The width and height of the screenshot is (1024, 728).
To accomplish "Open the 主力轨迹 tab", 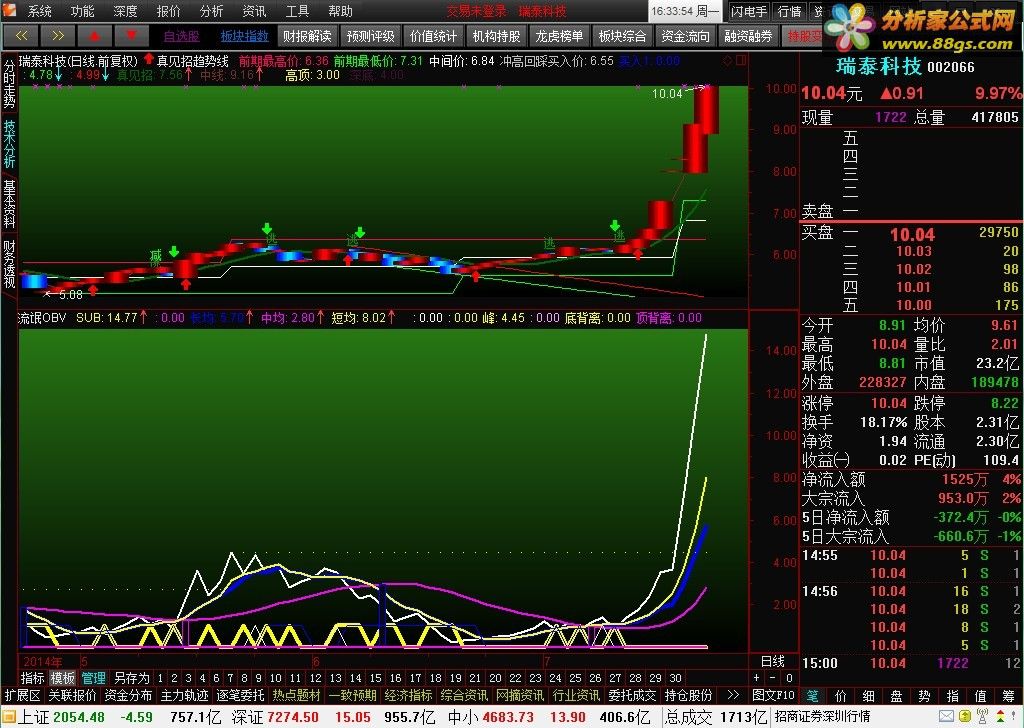I will (x=184, y=695).
